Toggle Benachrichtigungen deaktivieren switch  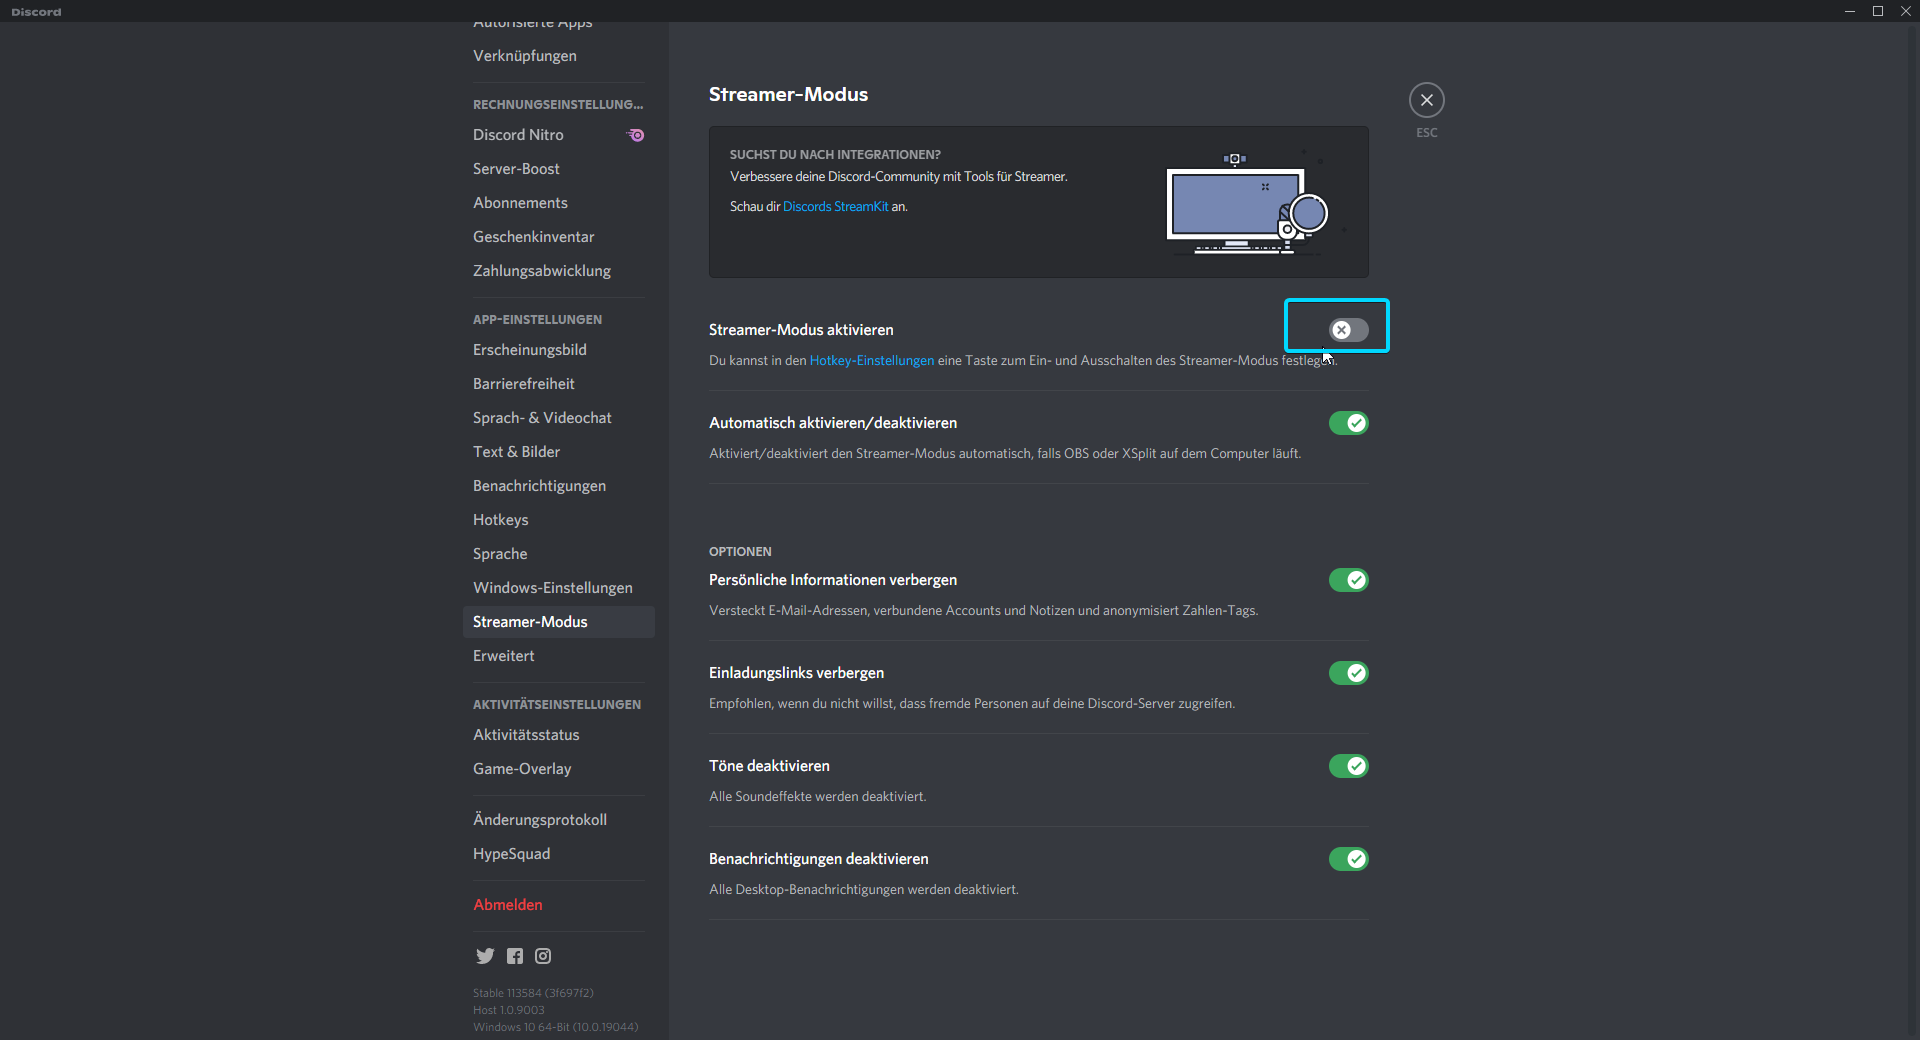point(1347,859)
